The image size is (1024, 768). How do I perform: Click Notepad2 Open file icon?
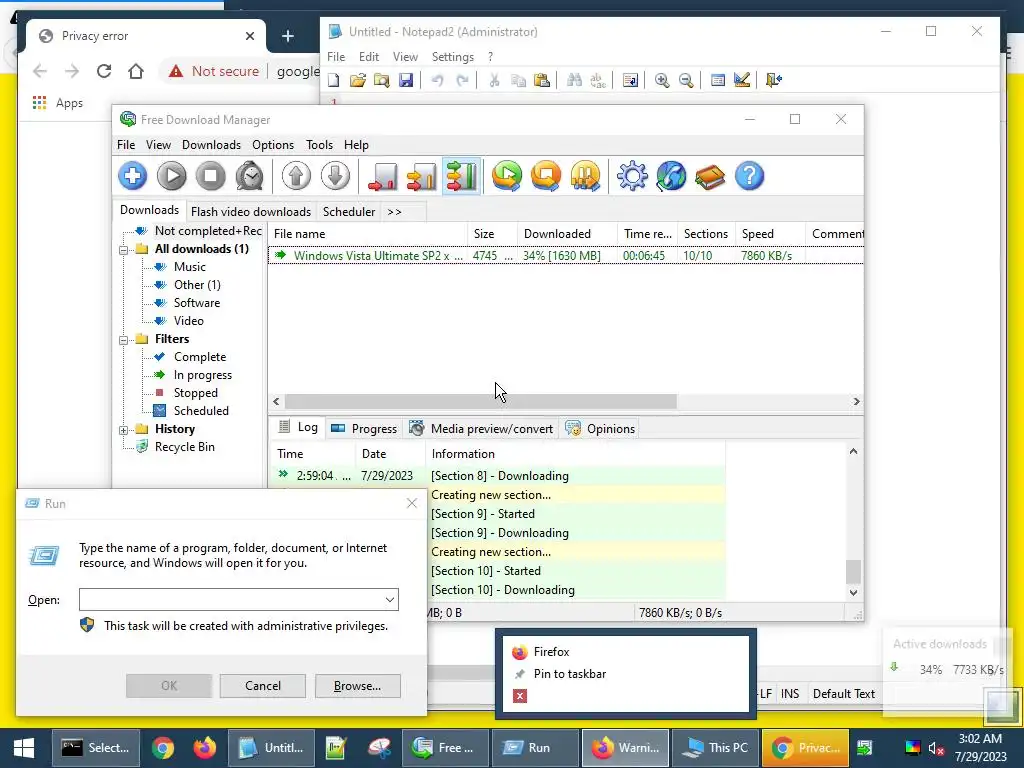pos(358,80)
